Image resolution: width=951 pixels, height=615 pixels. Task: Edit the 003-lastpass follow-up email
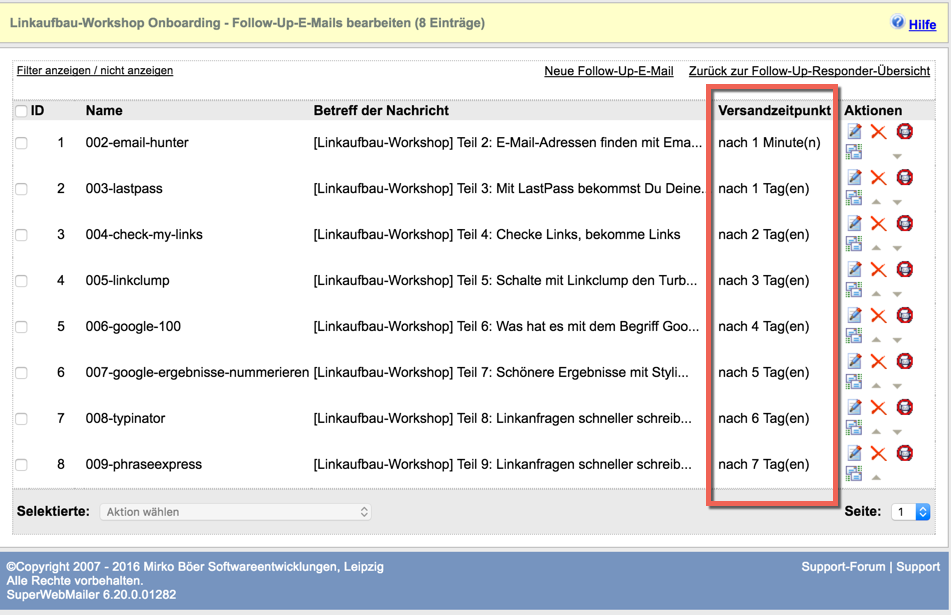pyautogui.click(x=855, y=177)
